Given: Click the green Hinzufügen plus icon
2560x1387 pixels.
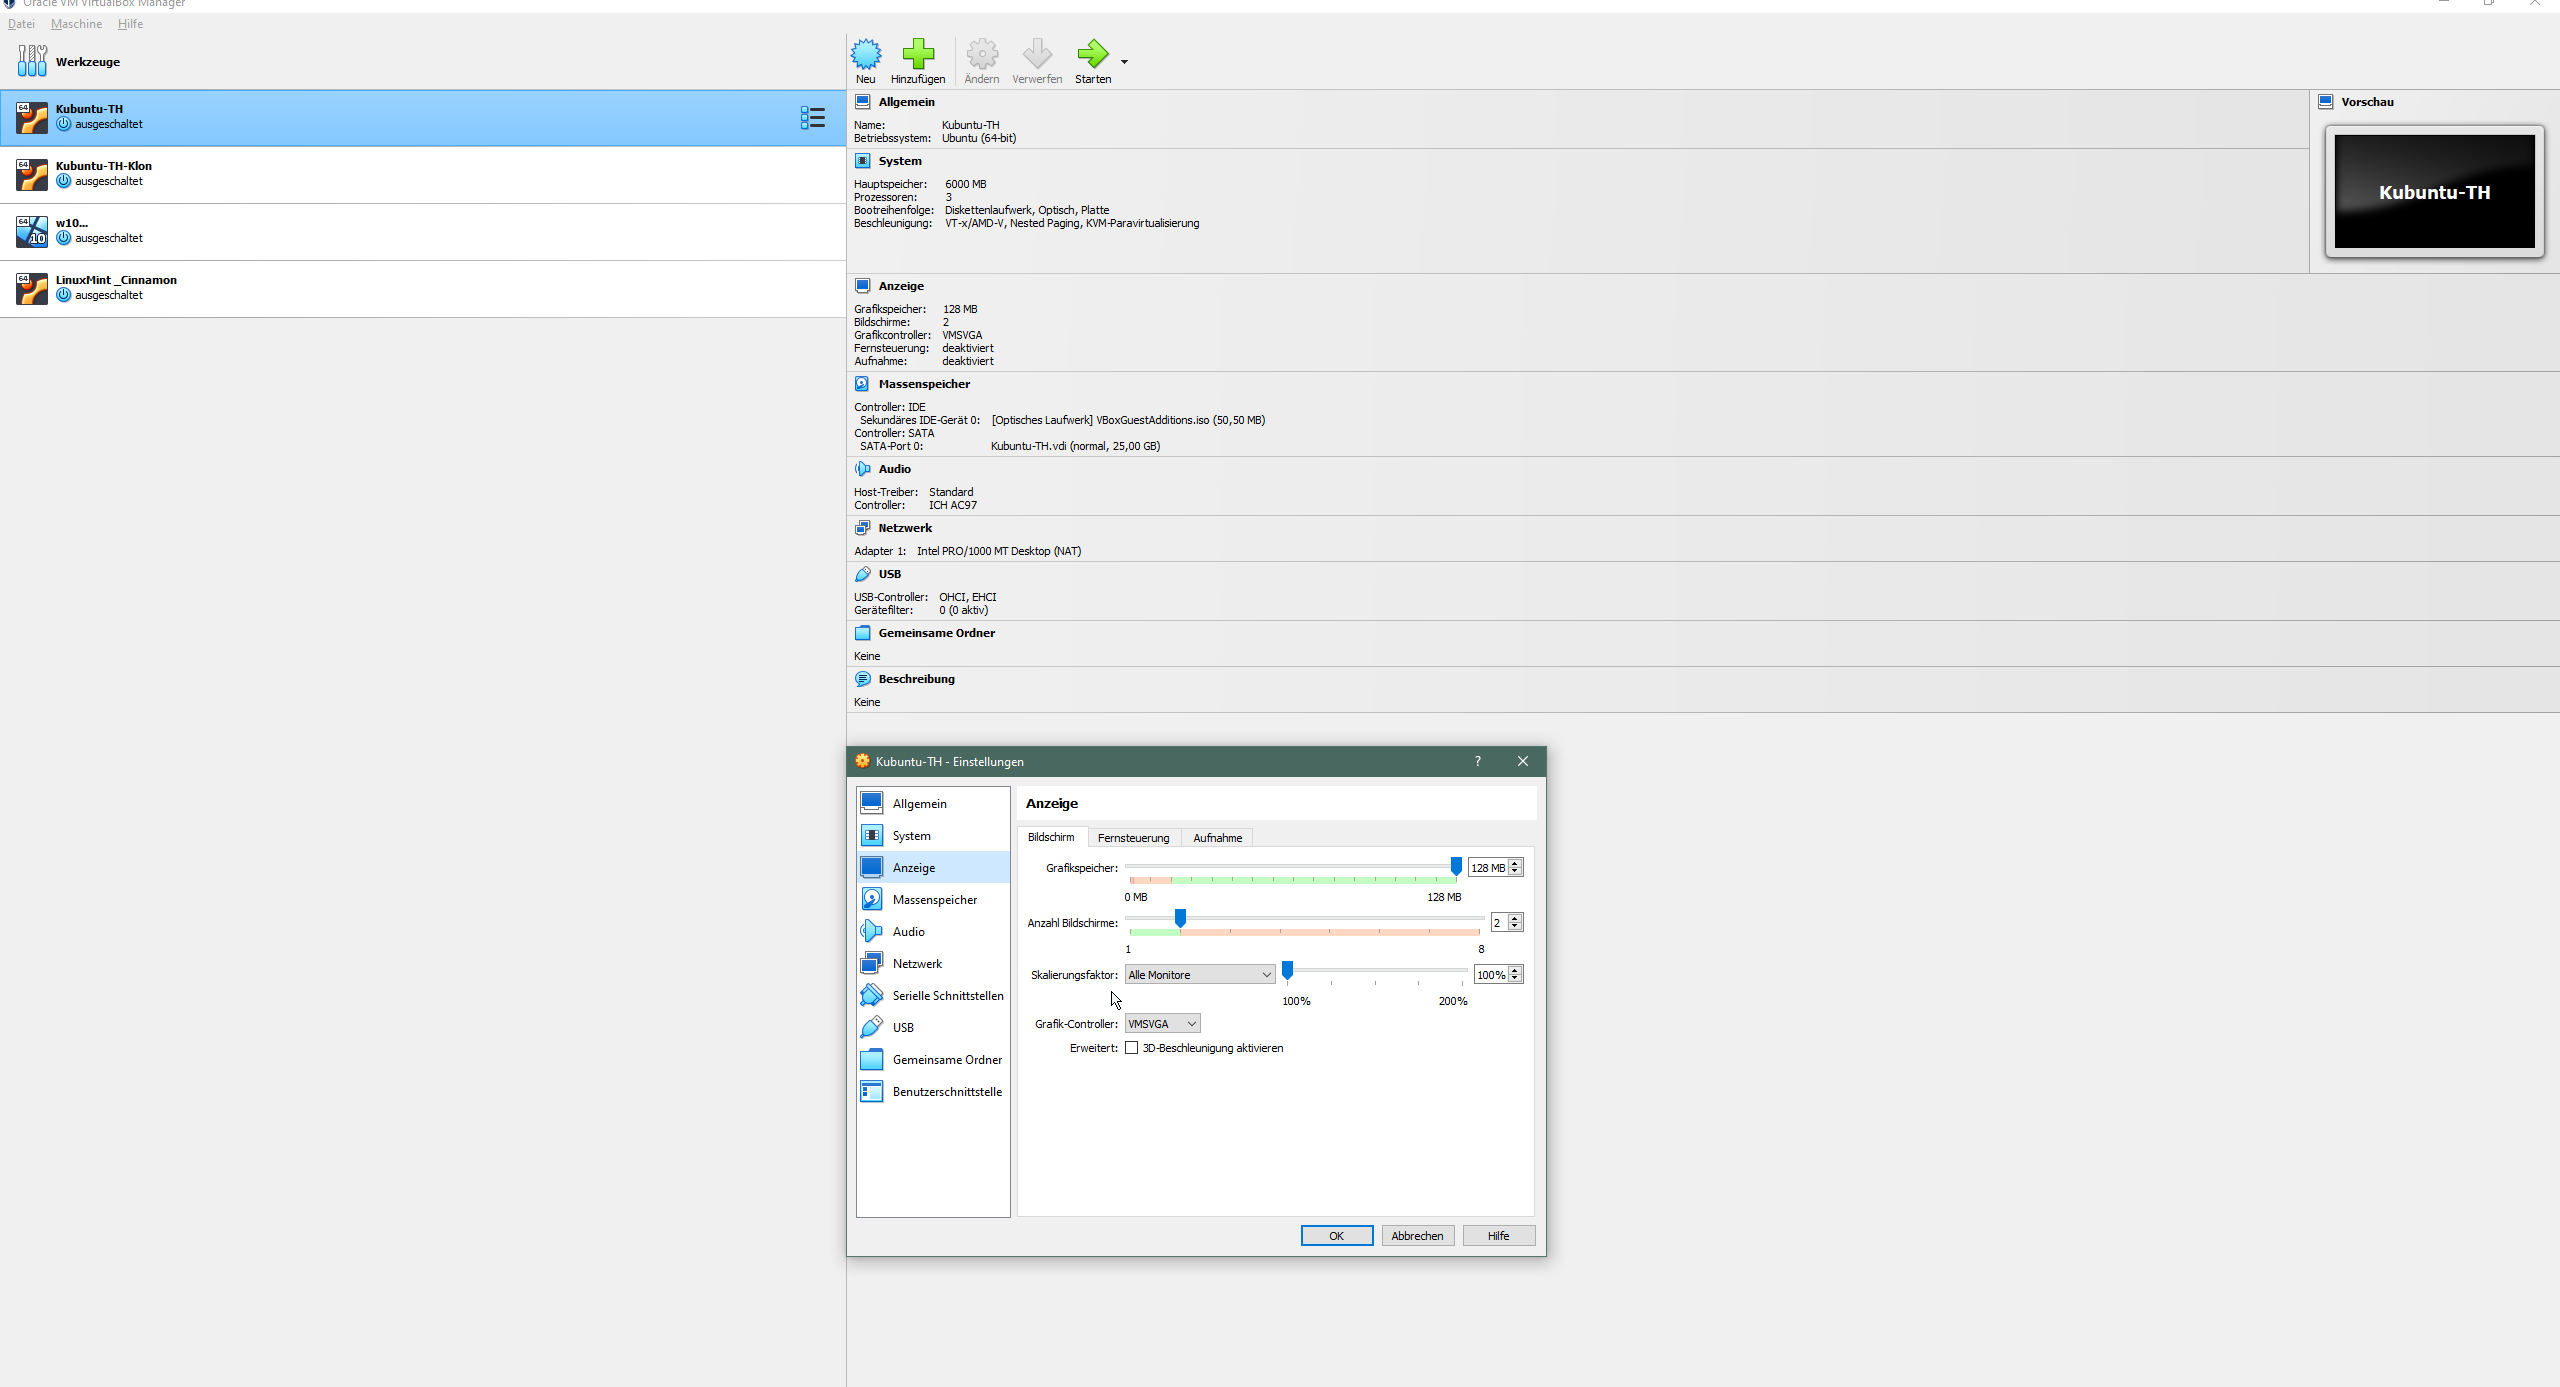Looking at the screenshot, I should coord(917,54).
